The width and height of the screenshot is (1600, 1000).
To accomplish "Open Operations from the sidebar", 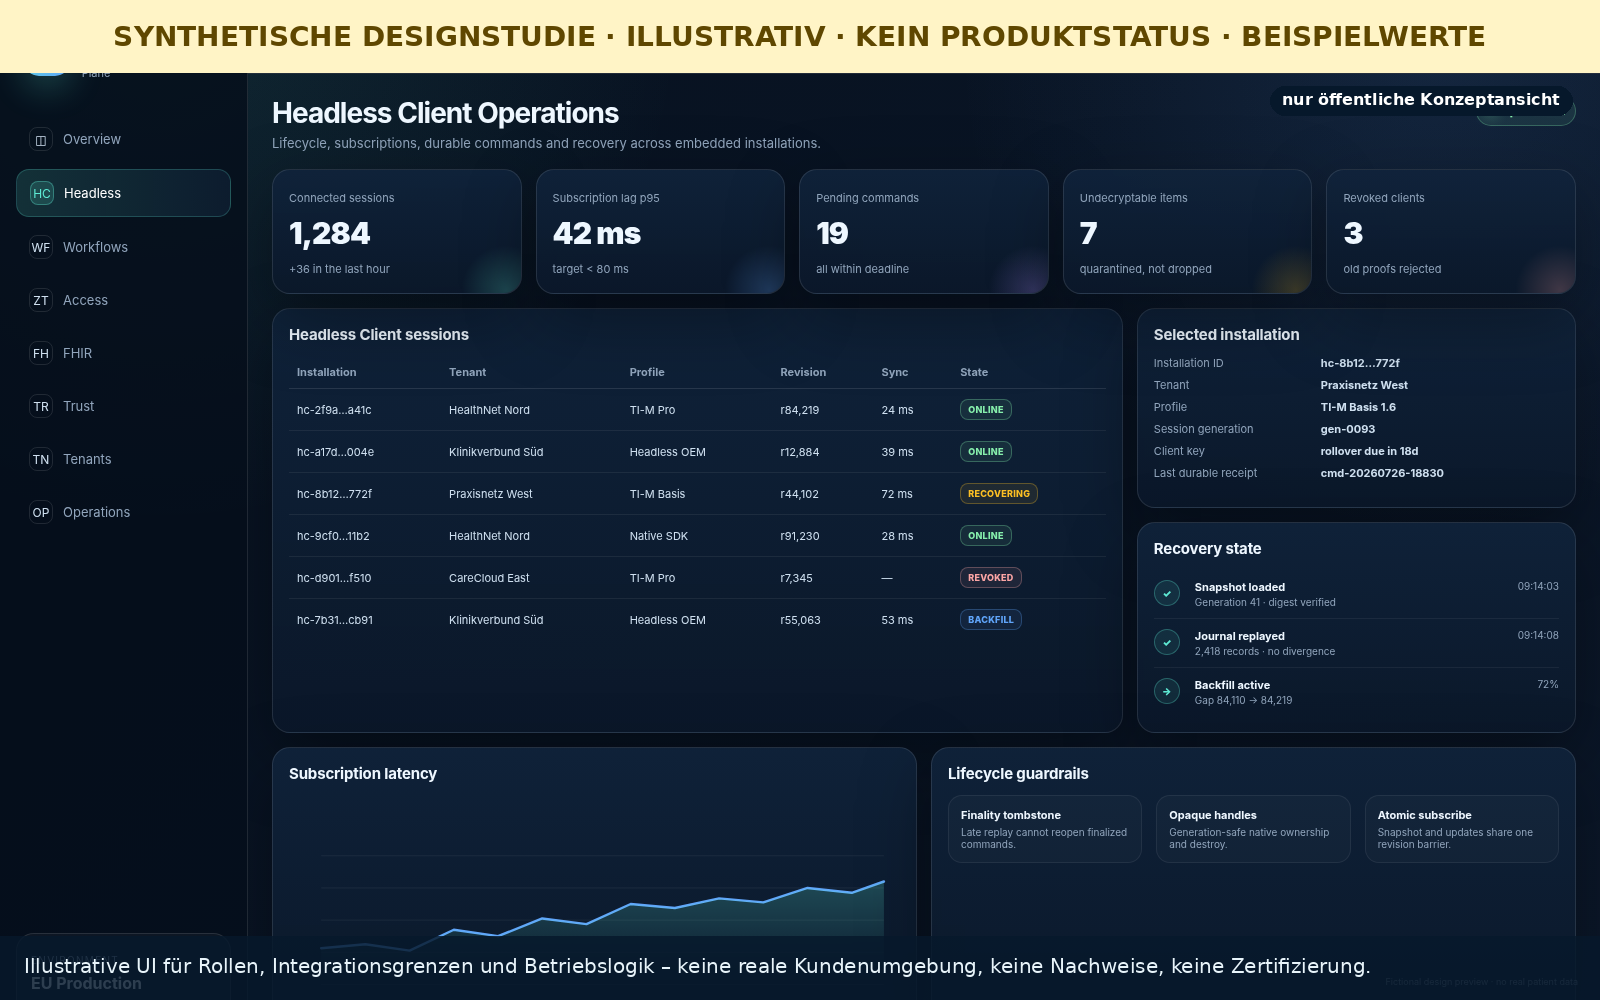I will pyautogui.click(x=123, y=512).
